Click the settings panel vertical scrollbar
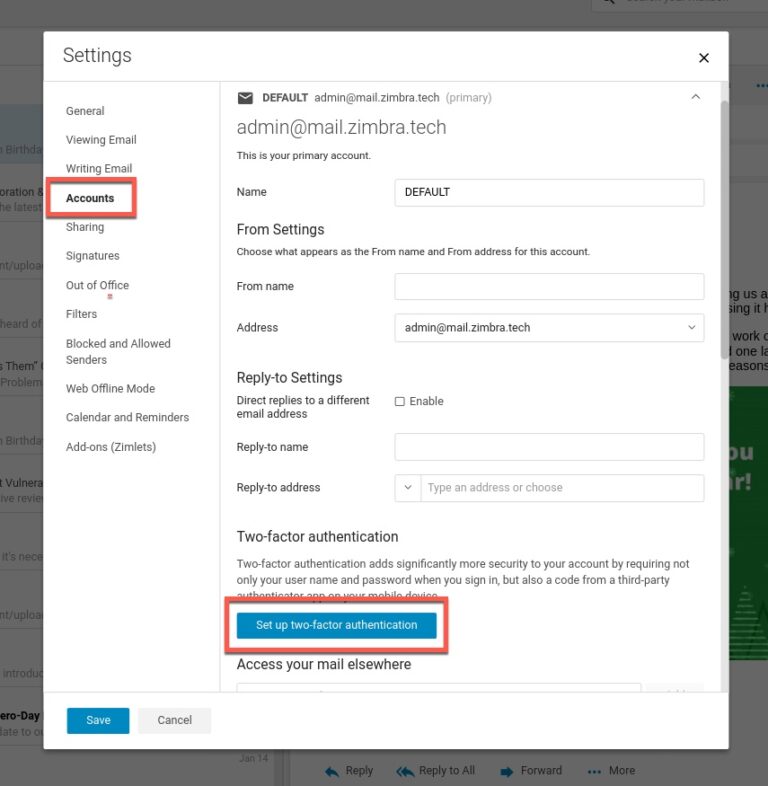This screenshot has height=786, width=768. click(724, 230)
